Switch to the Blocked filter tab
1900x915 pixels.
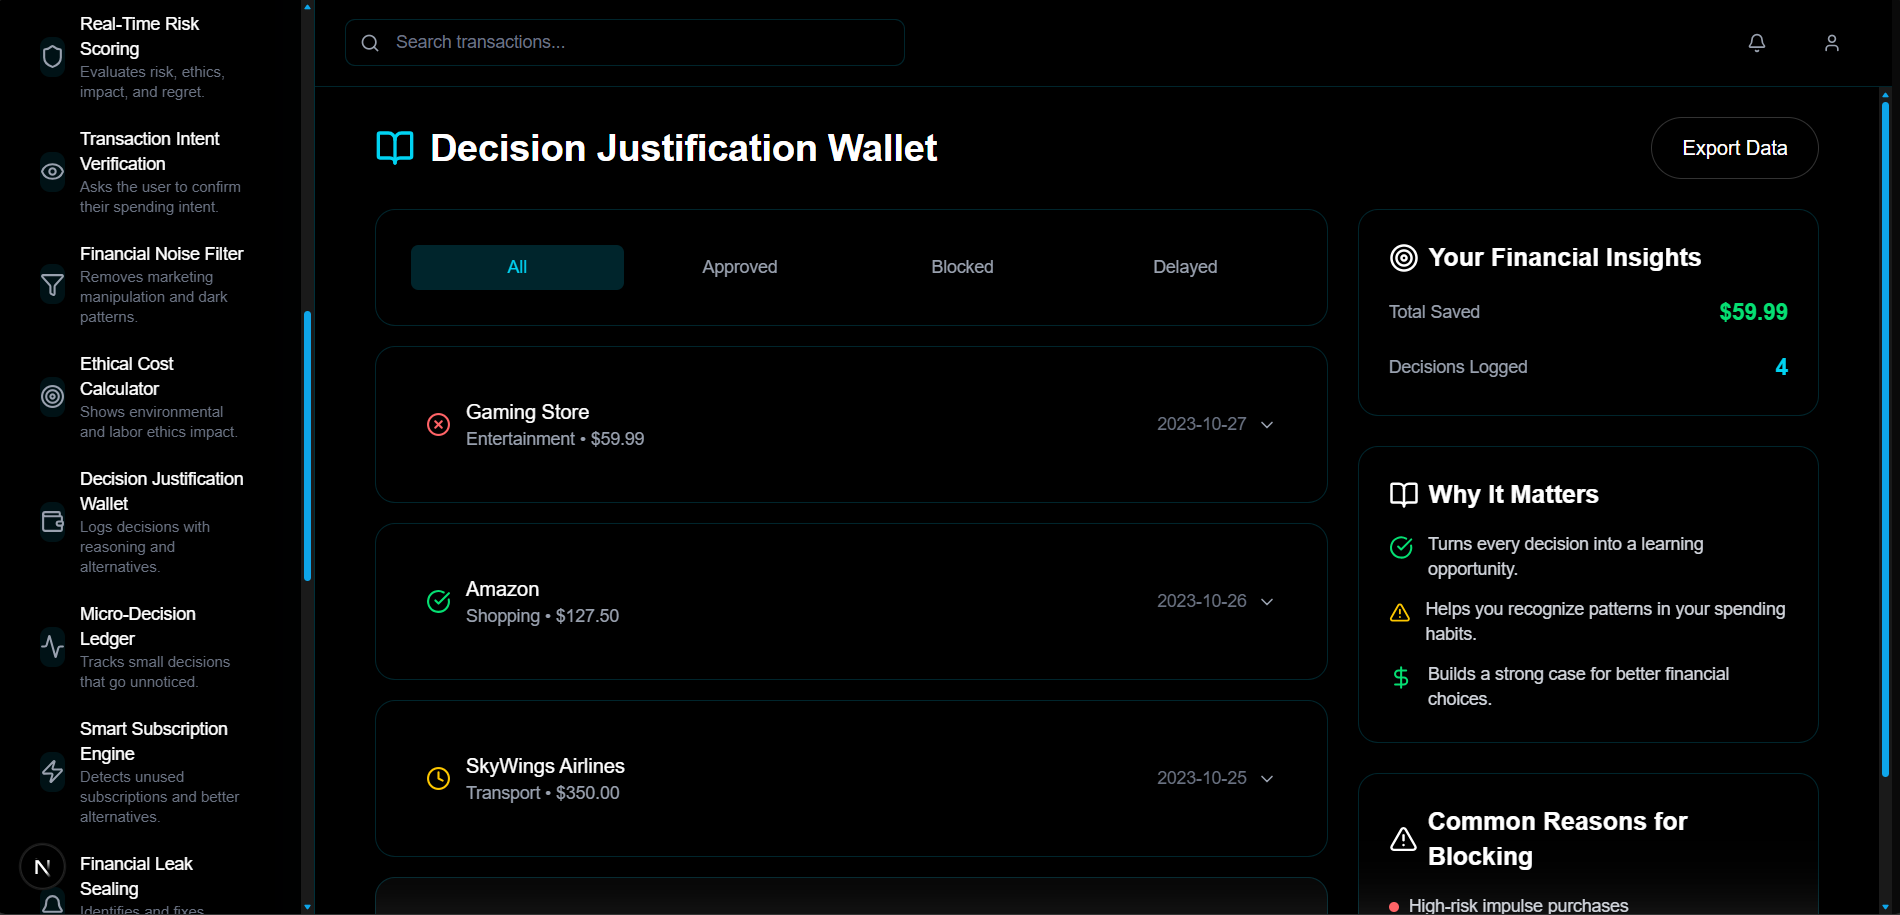pos(963,267)
